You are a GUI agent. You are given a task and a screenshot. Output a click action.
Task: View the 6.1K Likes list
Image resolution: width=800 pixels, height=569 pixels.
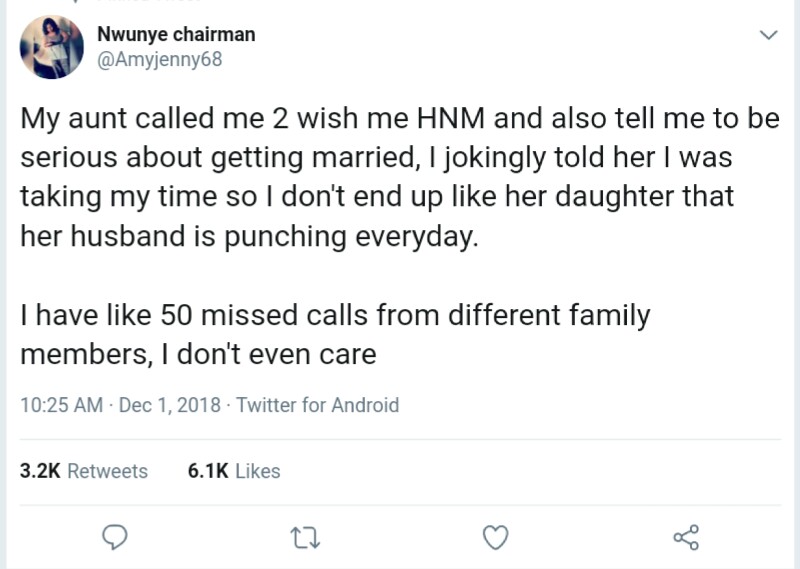234,471
